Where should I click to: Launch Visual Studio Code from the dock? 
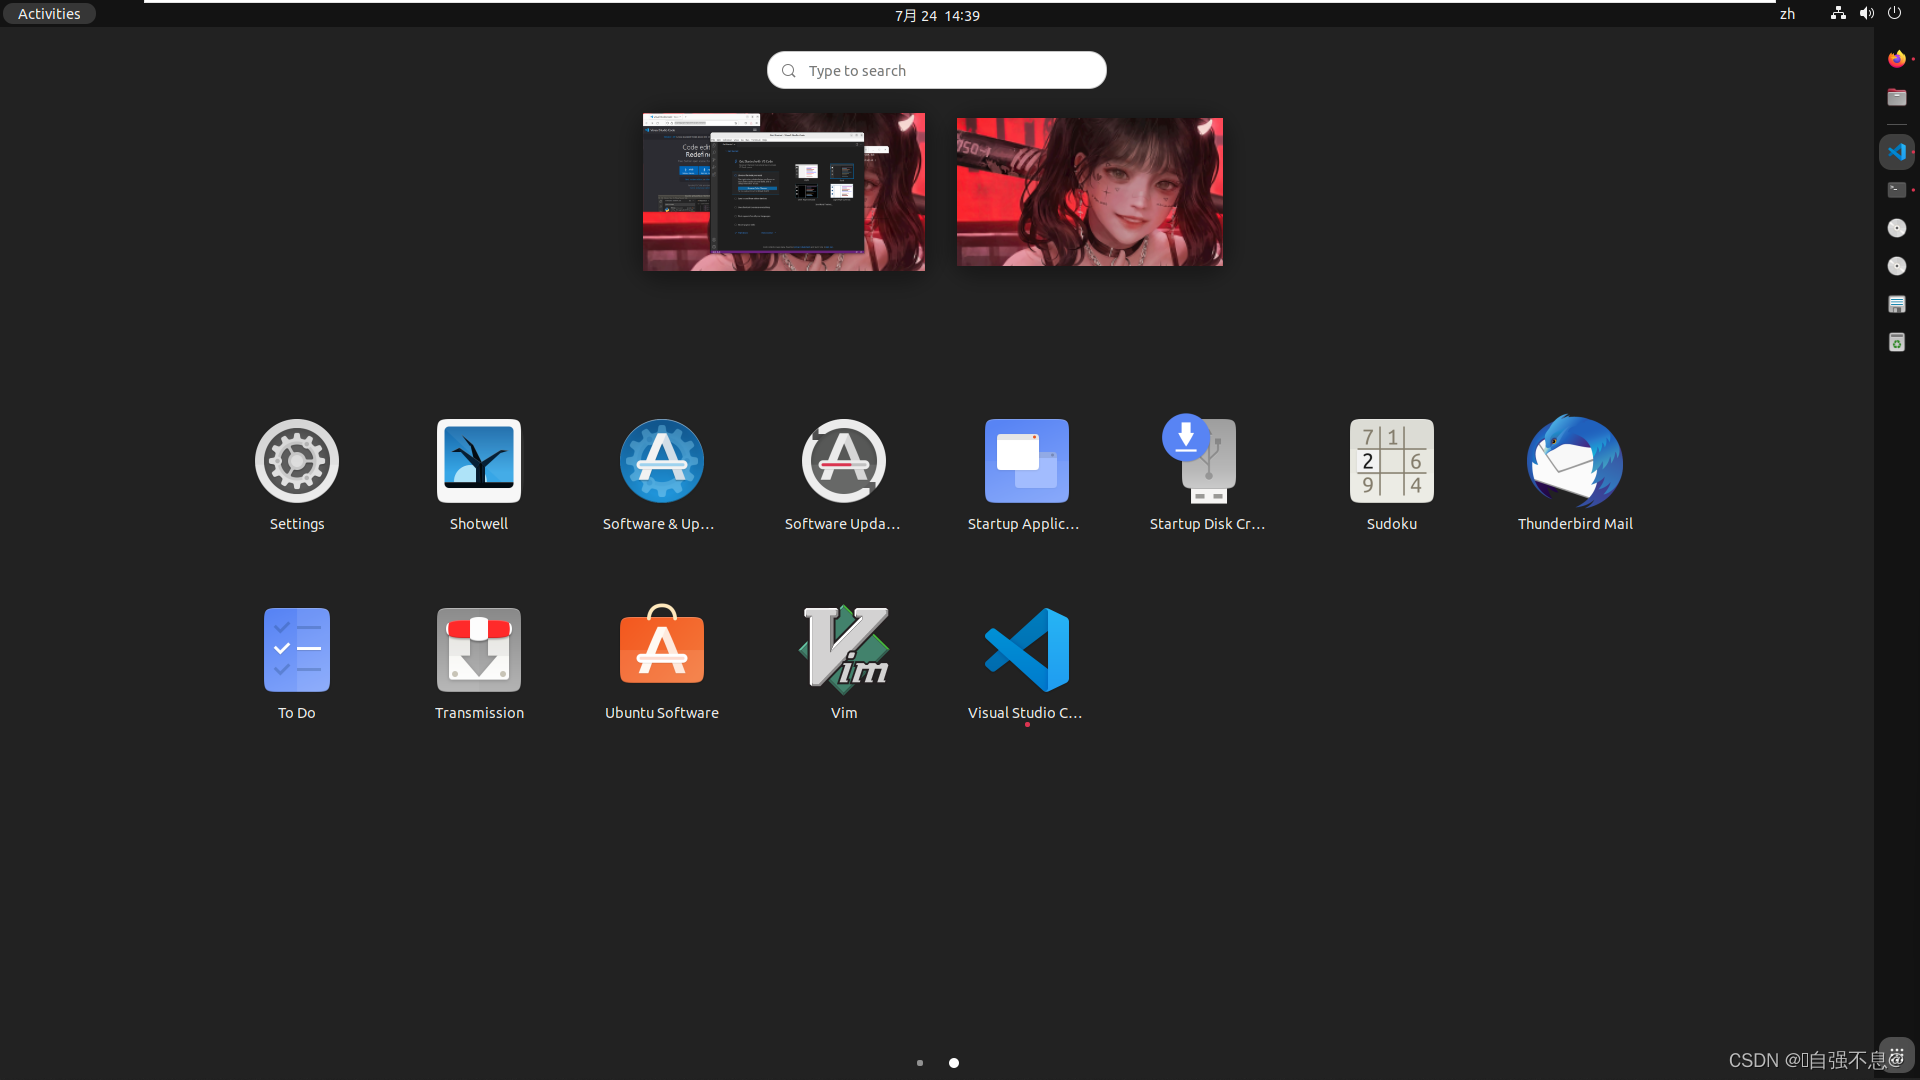pyautogui.click(x=1898, y=151)
